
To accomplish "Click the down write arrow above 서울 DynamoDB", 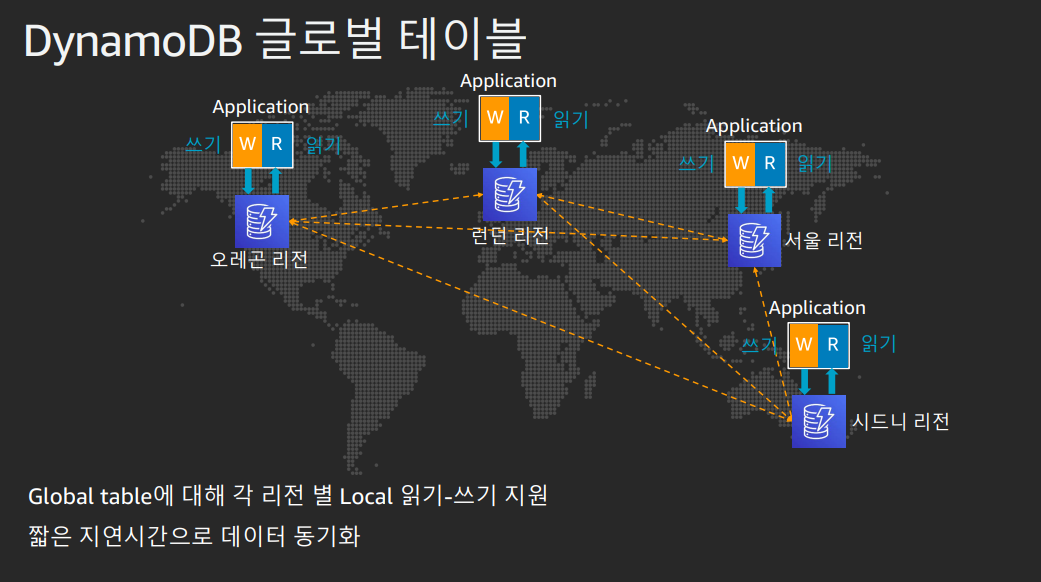I will coord(742,200).
